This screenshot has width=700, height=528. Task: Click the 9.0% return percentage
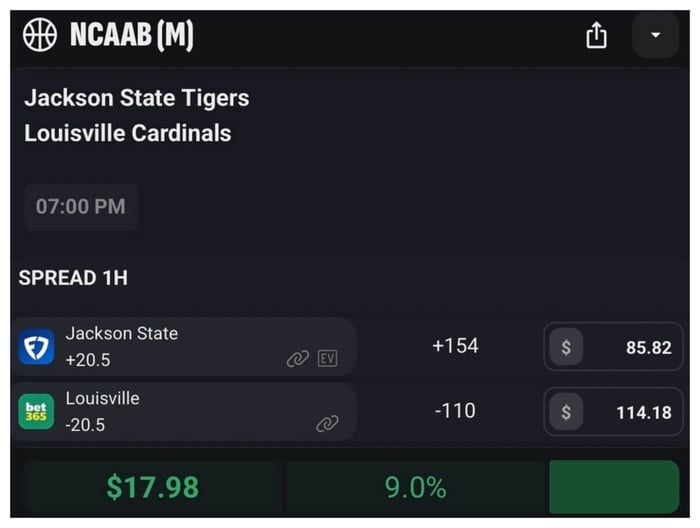point(415,487)
